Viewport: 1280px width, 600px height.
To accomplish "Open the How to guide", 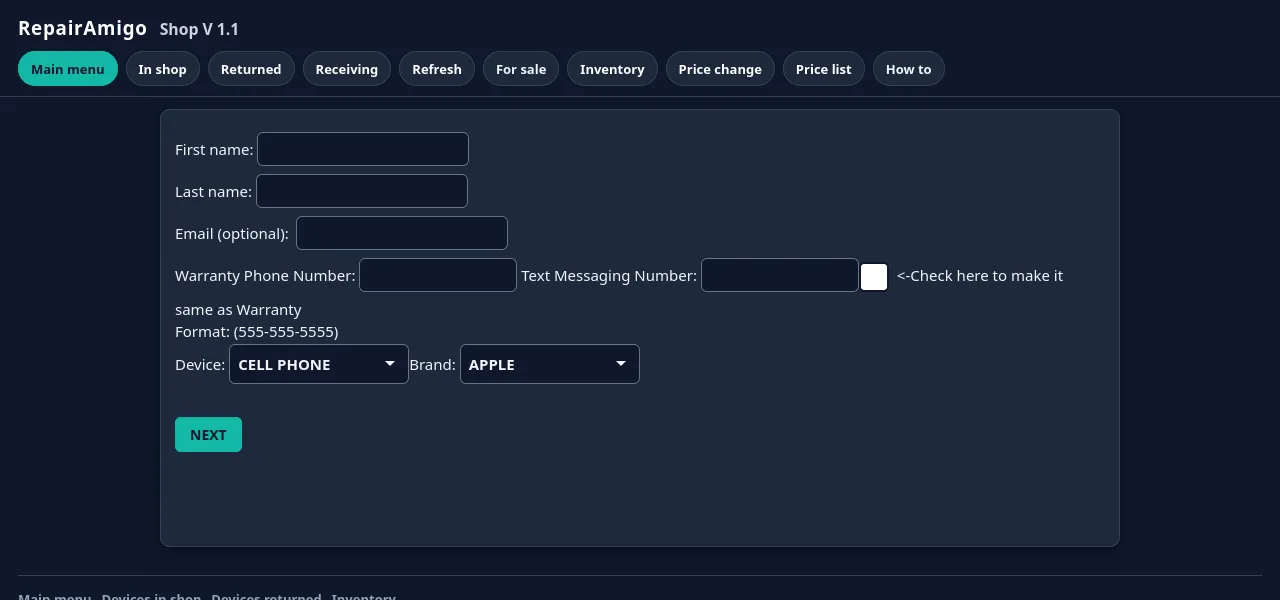I will tap(909, 69).
